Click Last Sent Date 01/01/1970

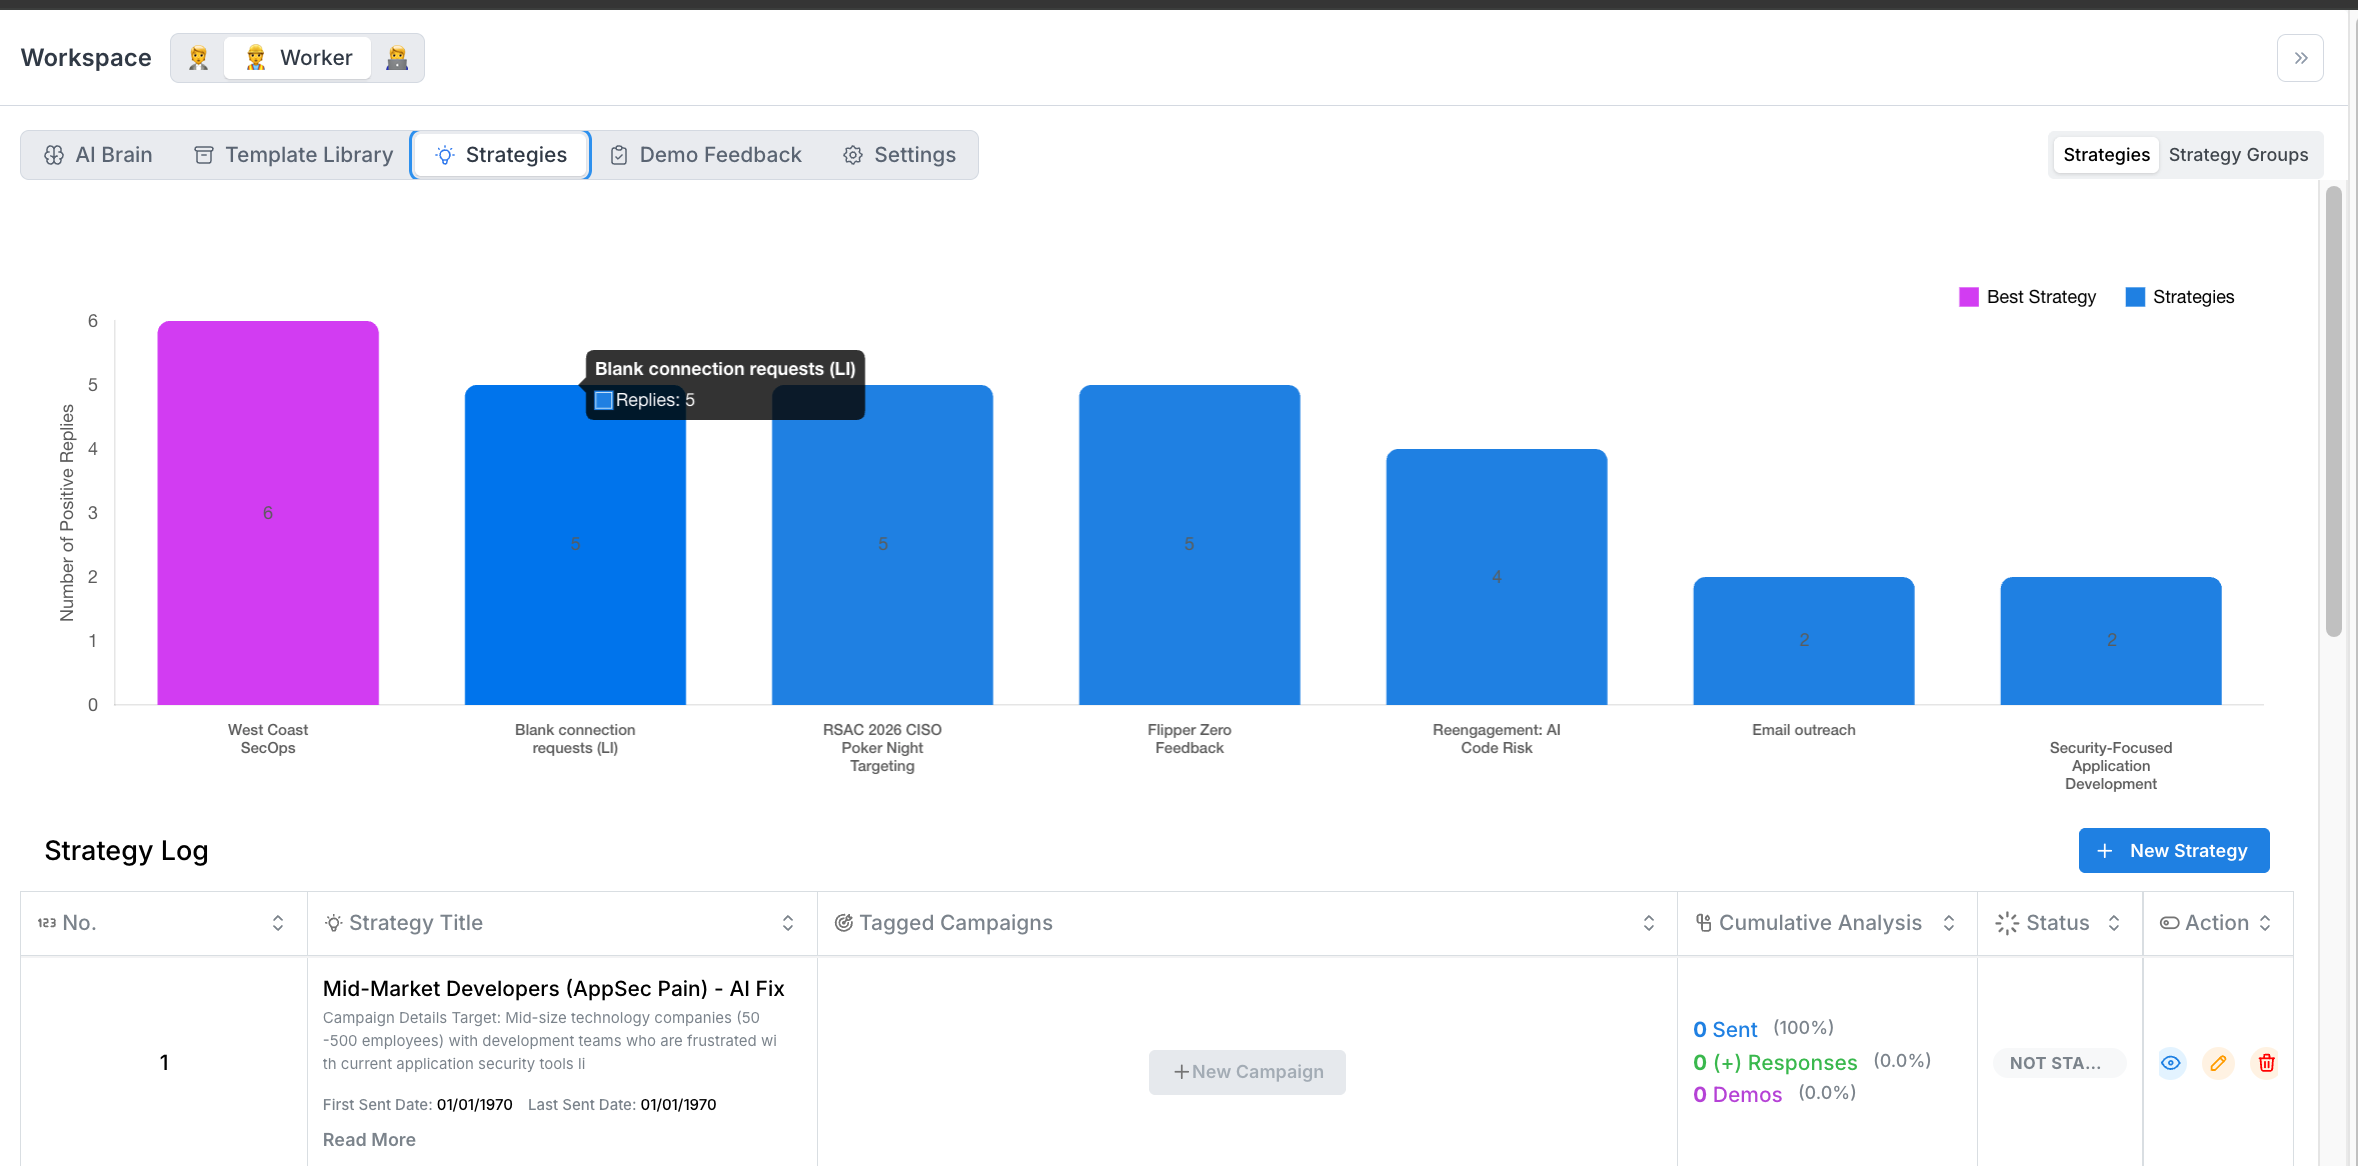coord(678,1105)
